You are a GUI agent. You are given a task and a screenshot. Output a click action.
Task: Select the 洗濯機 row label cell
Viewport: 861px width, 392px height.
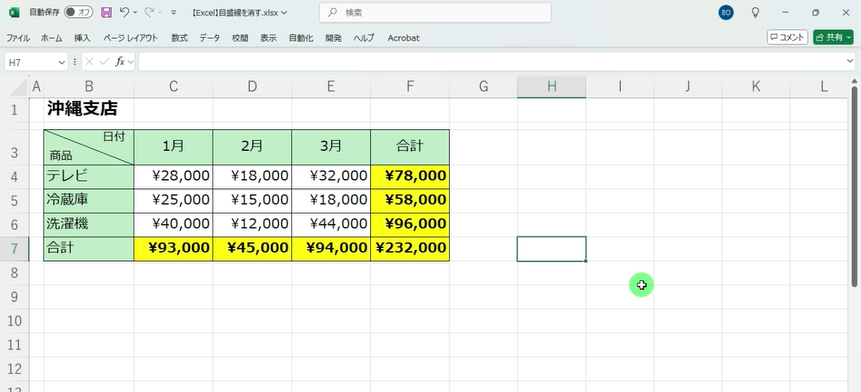coord(88,225)
